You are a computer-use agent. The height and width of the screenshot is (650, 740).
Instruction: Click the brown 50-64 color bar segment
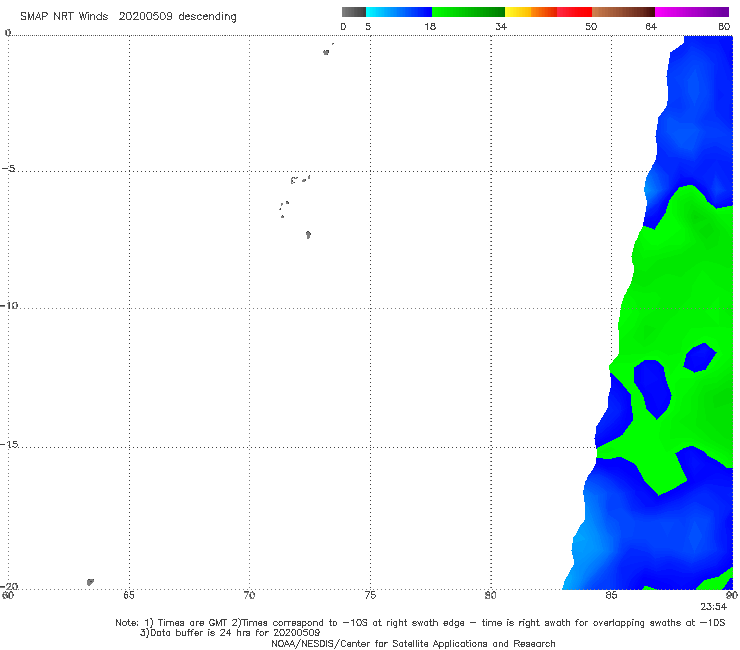623,12
